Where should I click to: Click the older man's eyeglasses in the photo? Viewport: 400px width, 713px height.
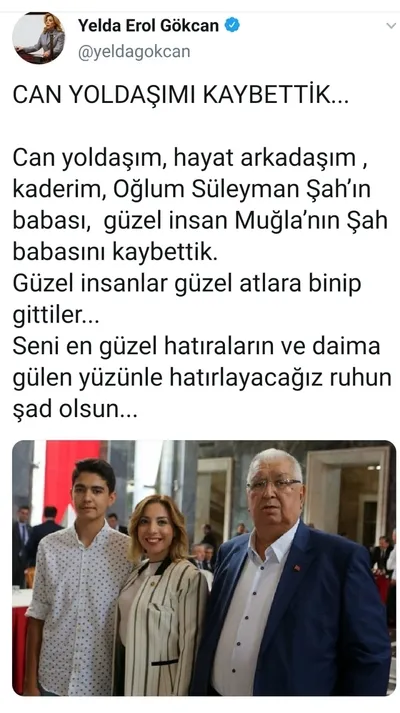pos(274,486)
